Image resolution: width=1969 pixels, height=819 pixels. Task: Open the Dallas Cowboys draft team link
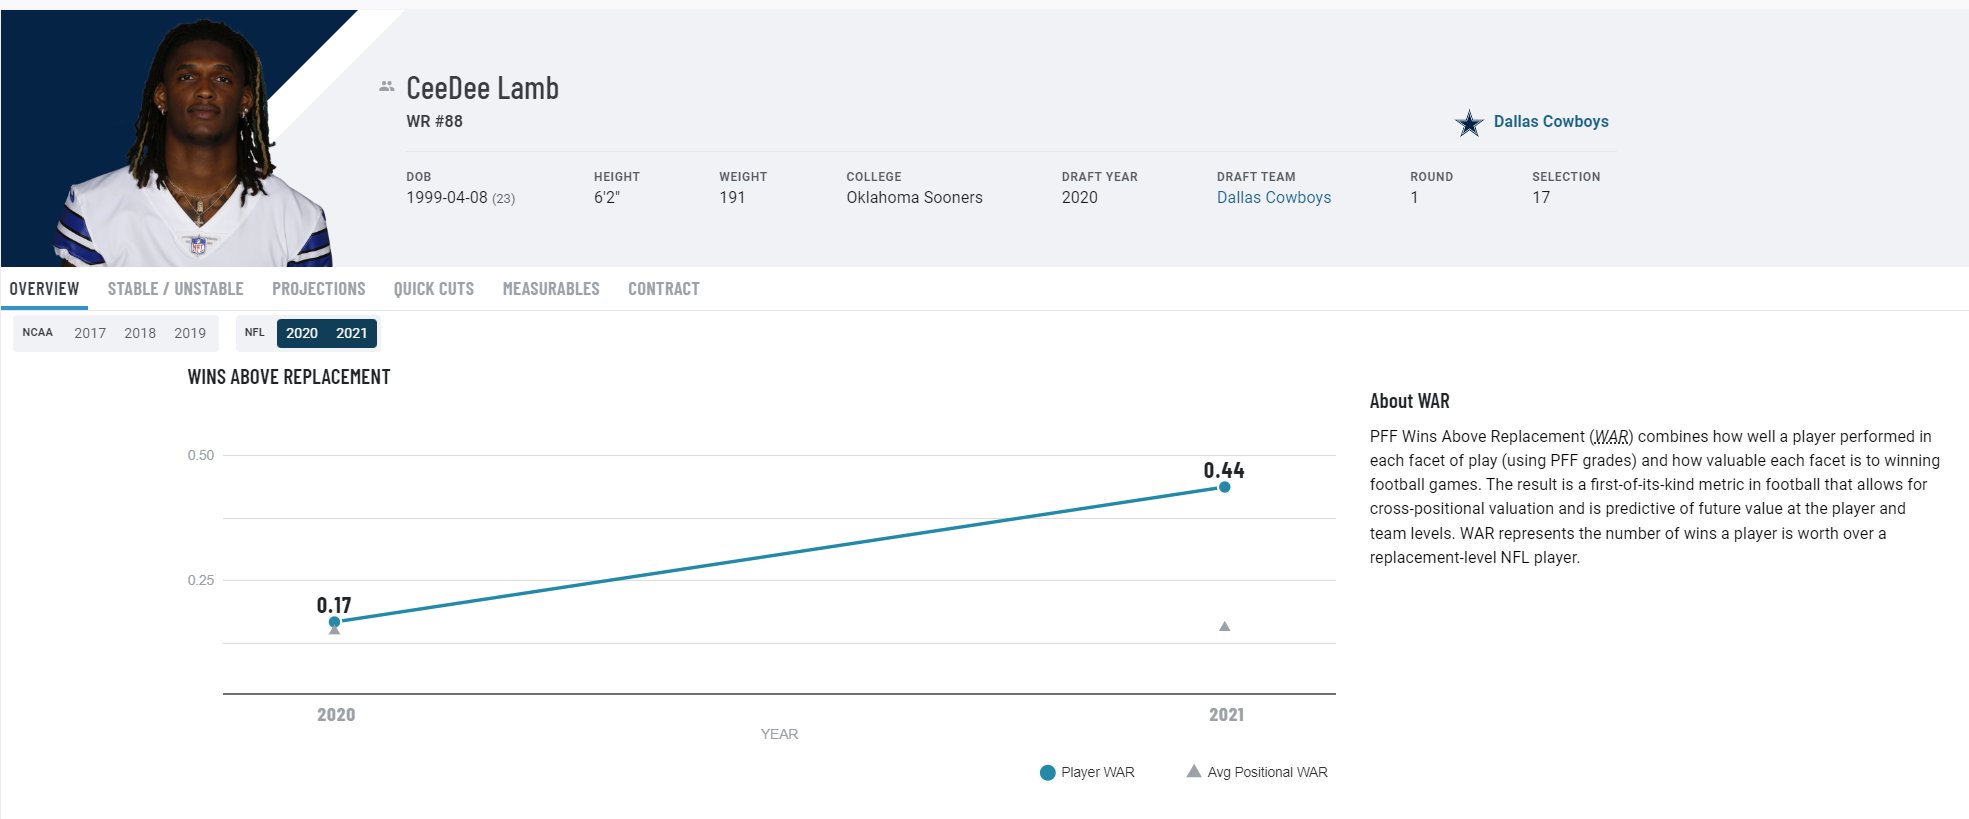(x=1273, y=197)
